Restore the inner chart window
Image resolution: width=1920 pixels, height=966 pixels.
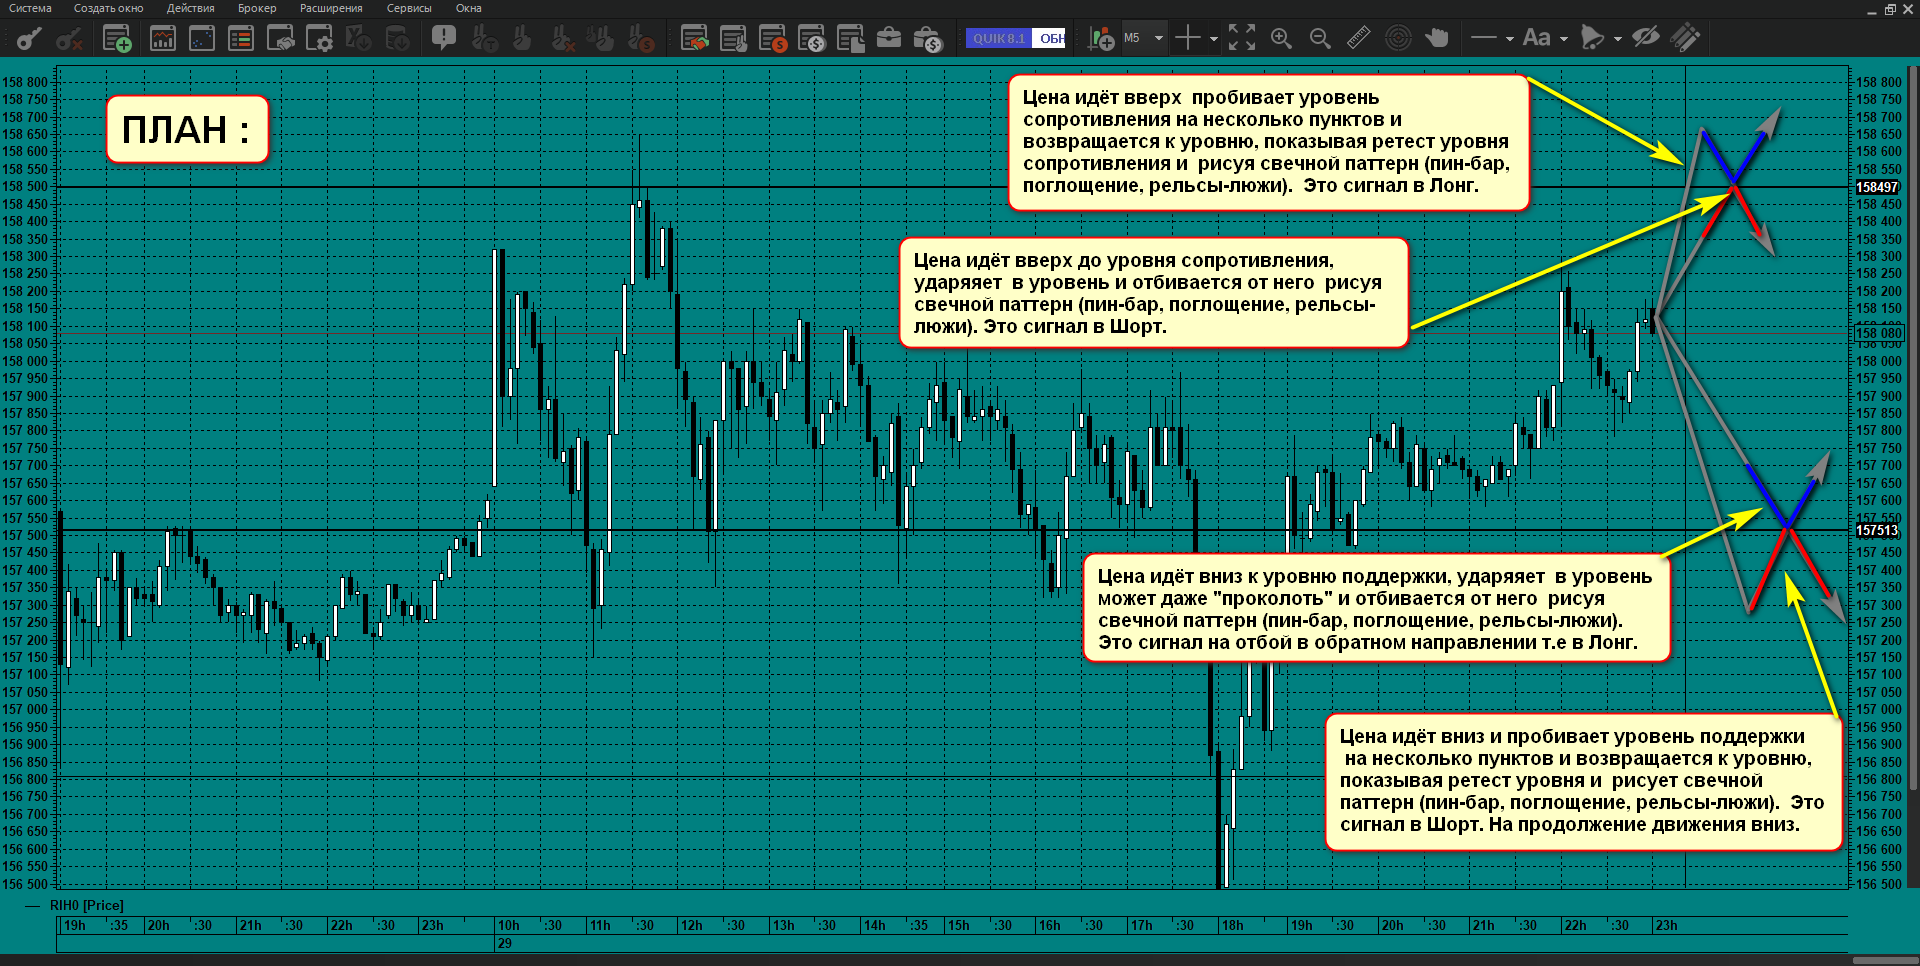[1890, 9]
